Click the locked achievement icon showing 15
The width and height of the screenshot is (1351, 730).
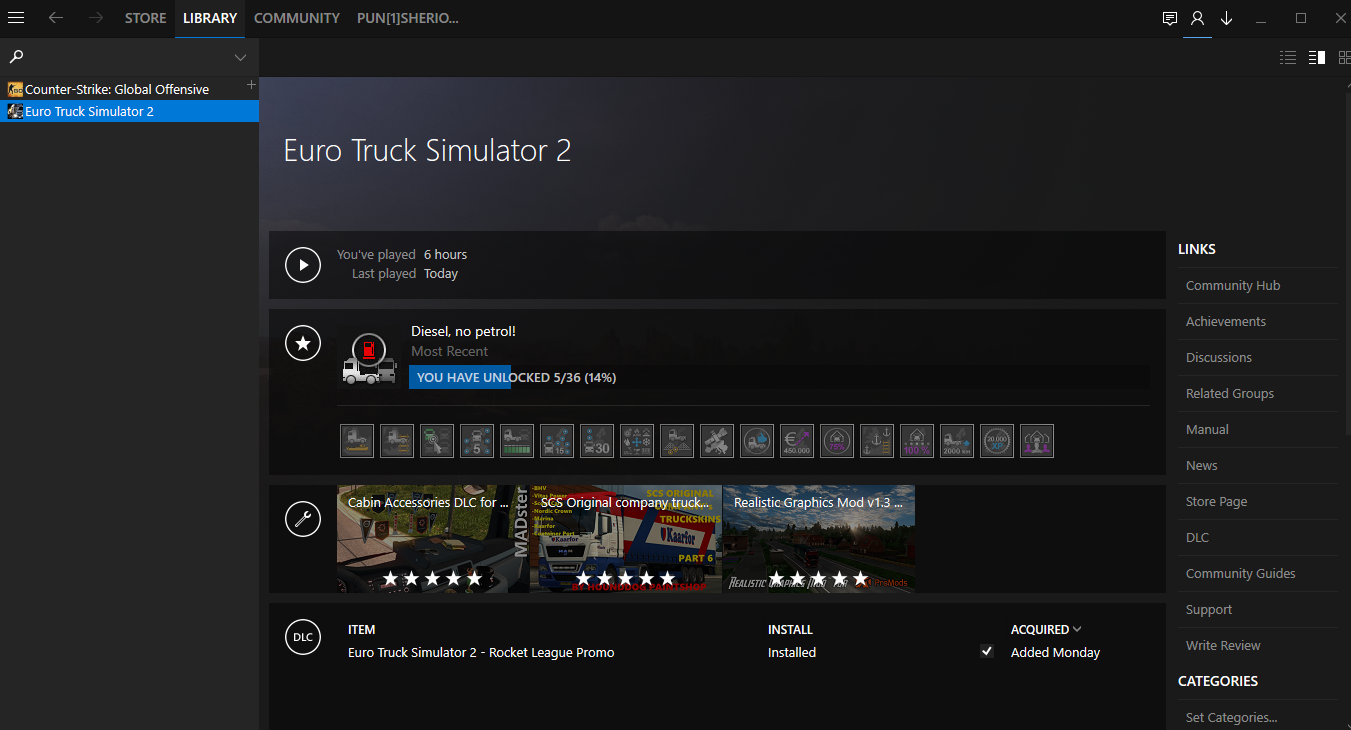click(x=557, y=441)
